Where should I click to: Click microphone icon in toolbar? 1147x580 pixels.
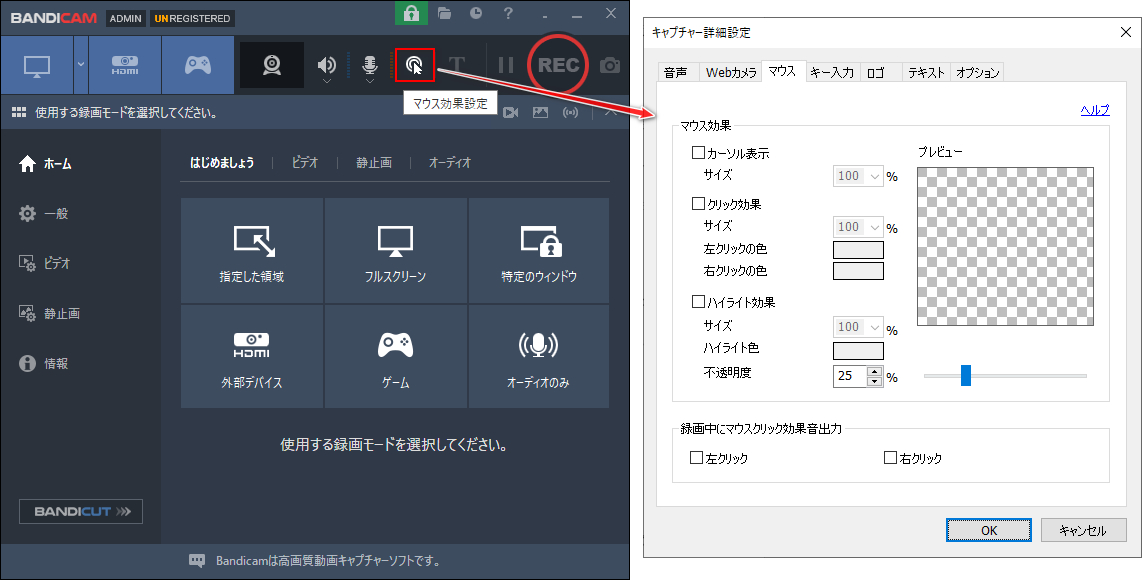tap(370, 65)
